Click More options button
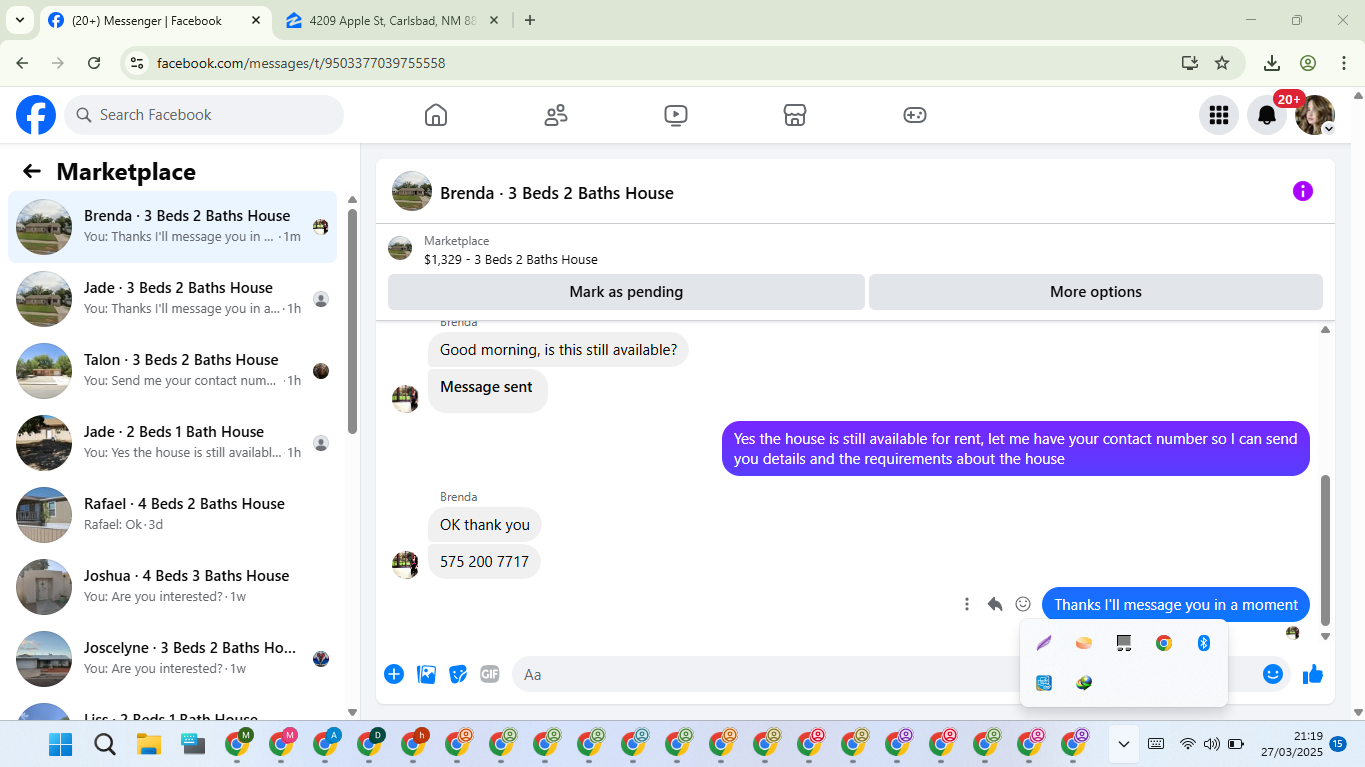This screenshot has width=1365, height=767. (1096, 292)
